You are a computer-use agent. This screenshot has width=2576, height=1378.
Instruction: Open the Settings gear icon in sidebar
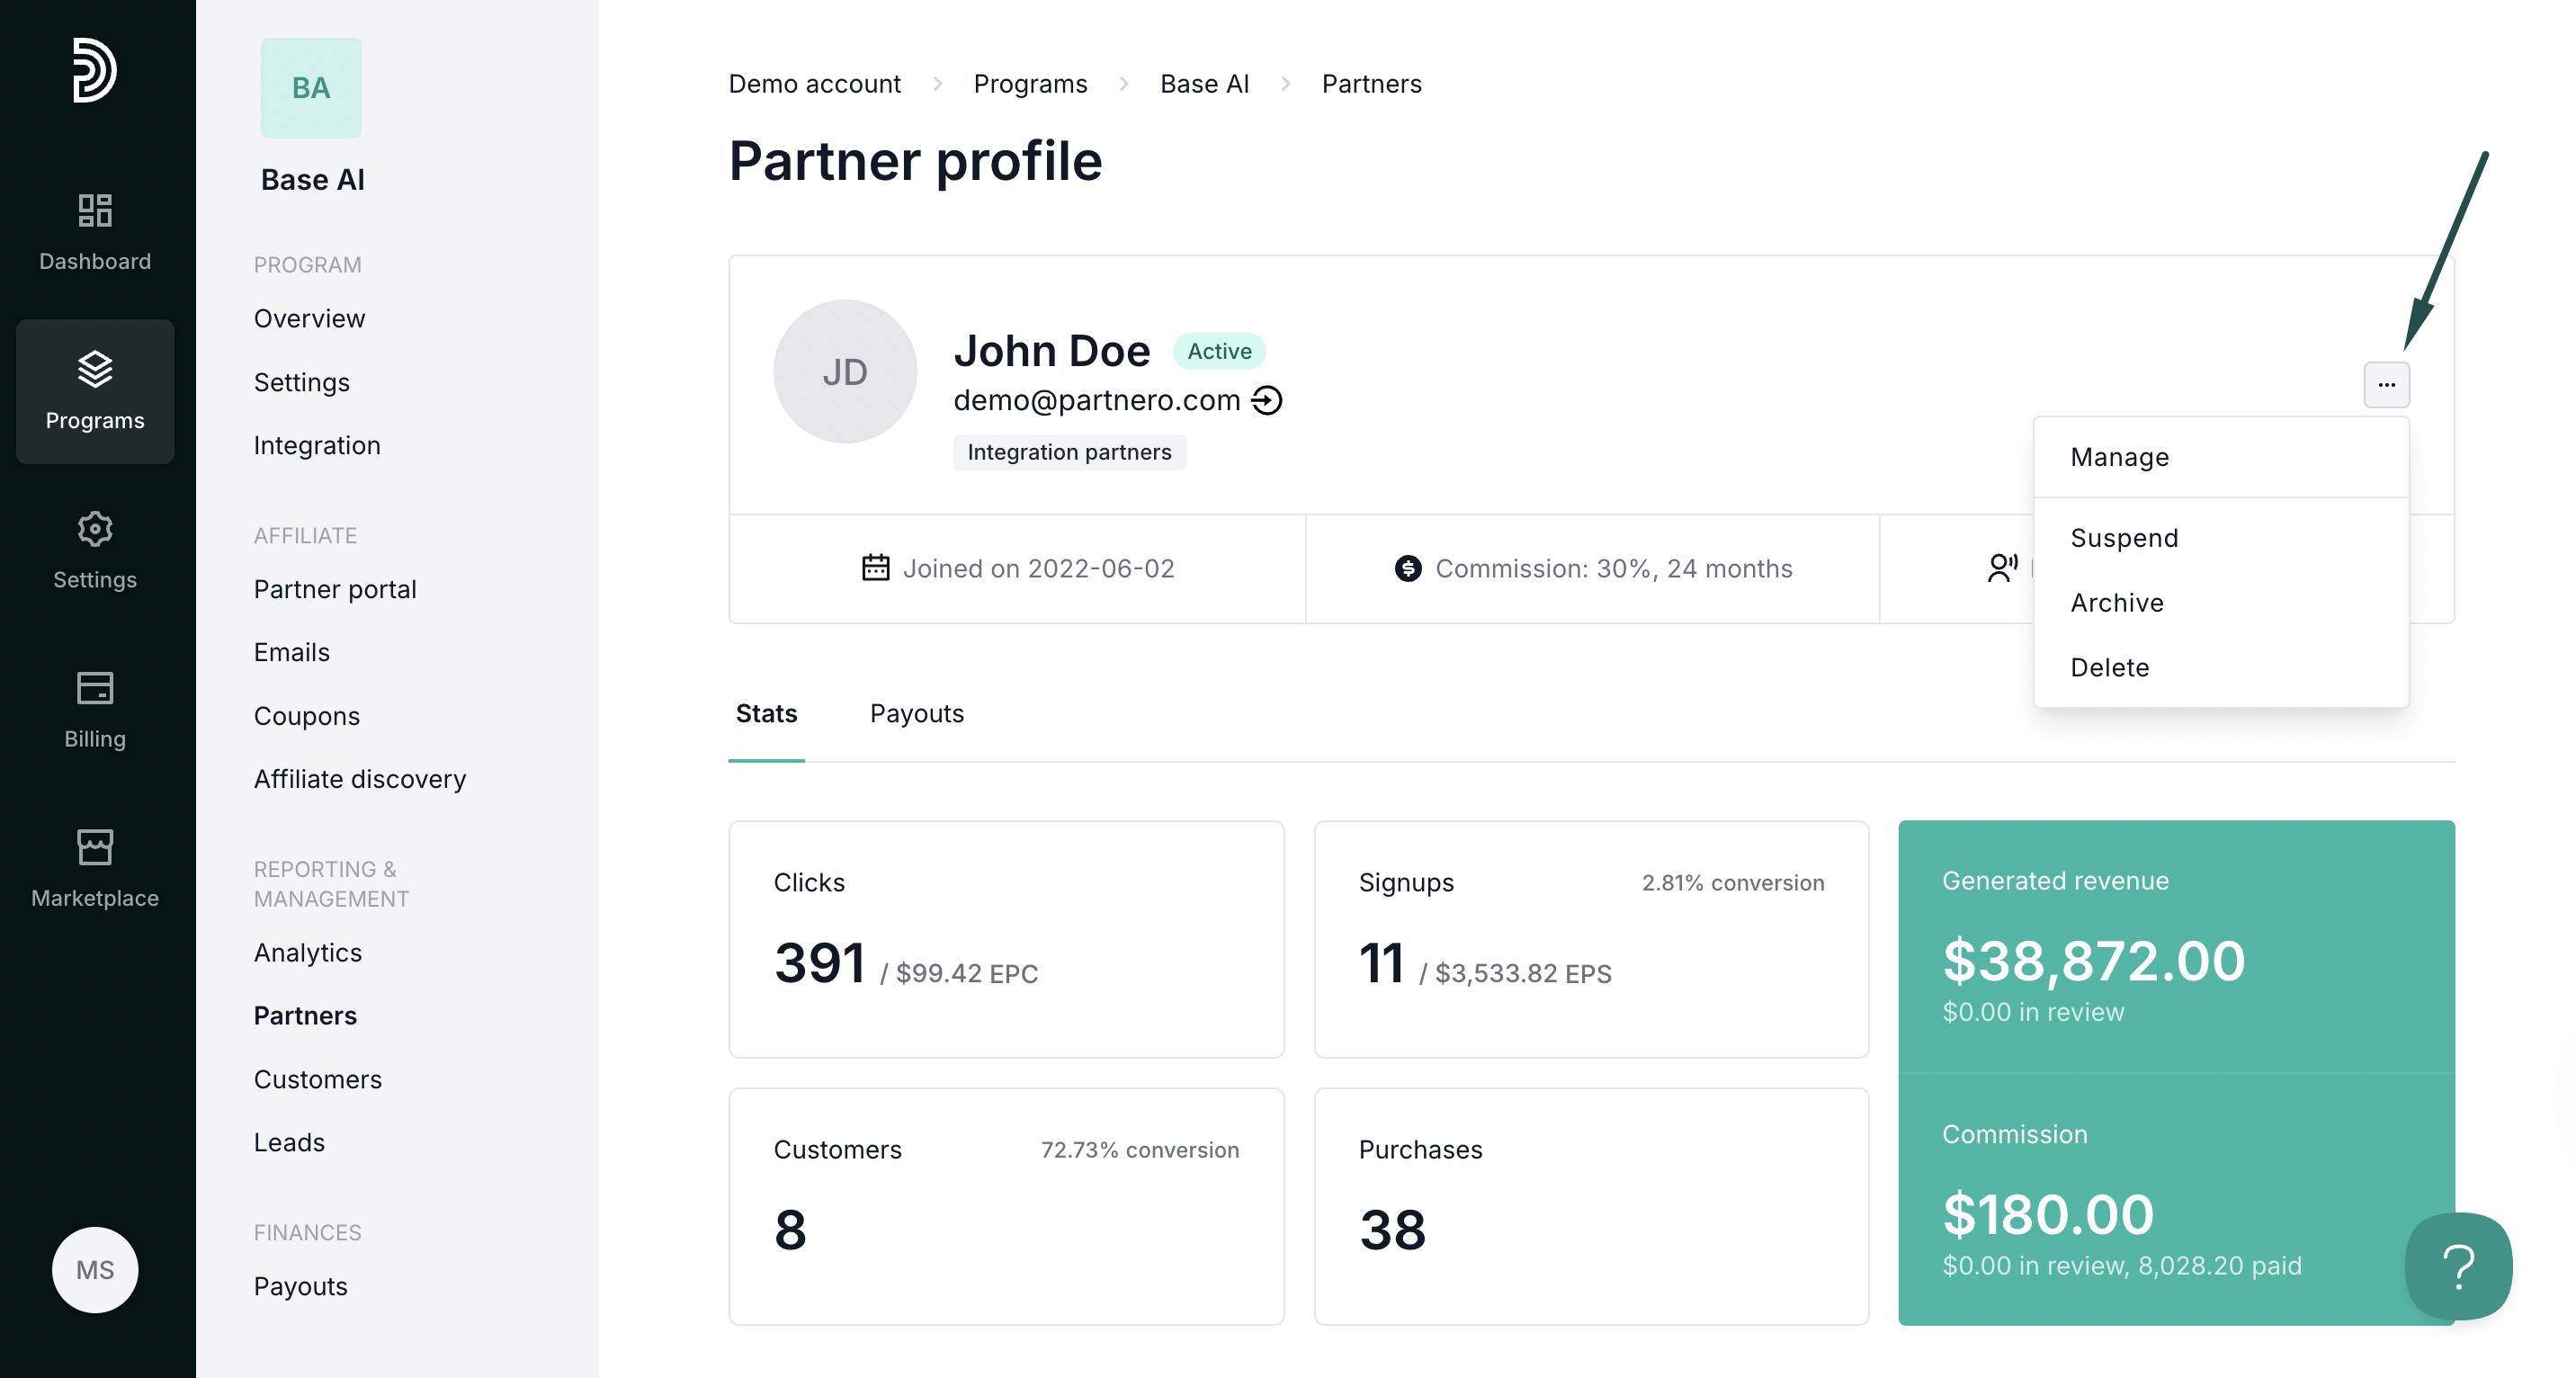click(x=95, y=529)
